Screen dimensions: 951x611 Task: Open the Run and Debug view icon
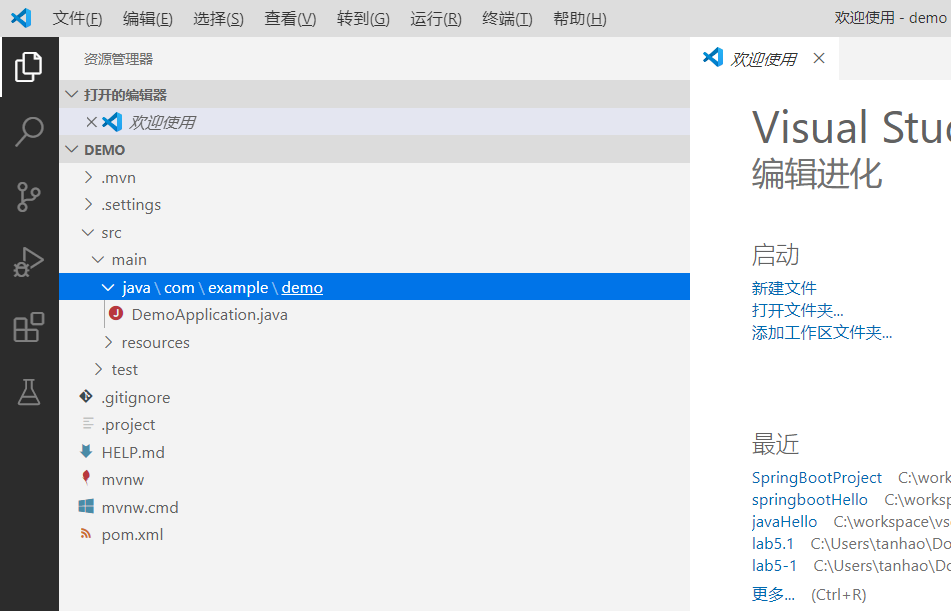[x=29, y=262]
